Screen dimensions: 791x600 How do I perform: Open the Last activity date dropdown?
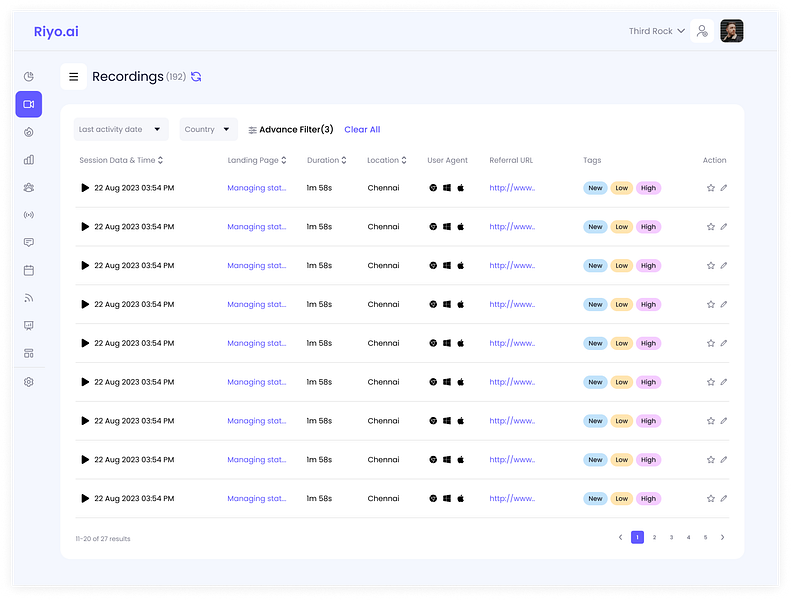(121, 130)
